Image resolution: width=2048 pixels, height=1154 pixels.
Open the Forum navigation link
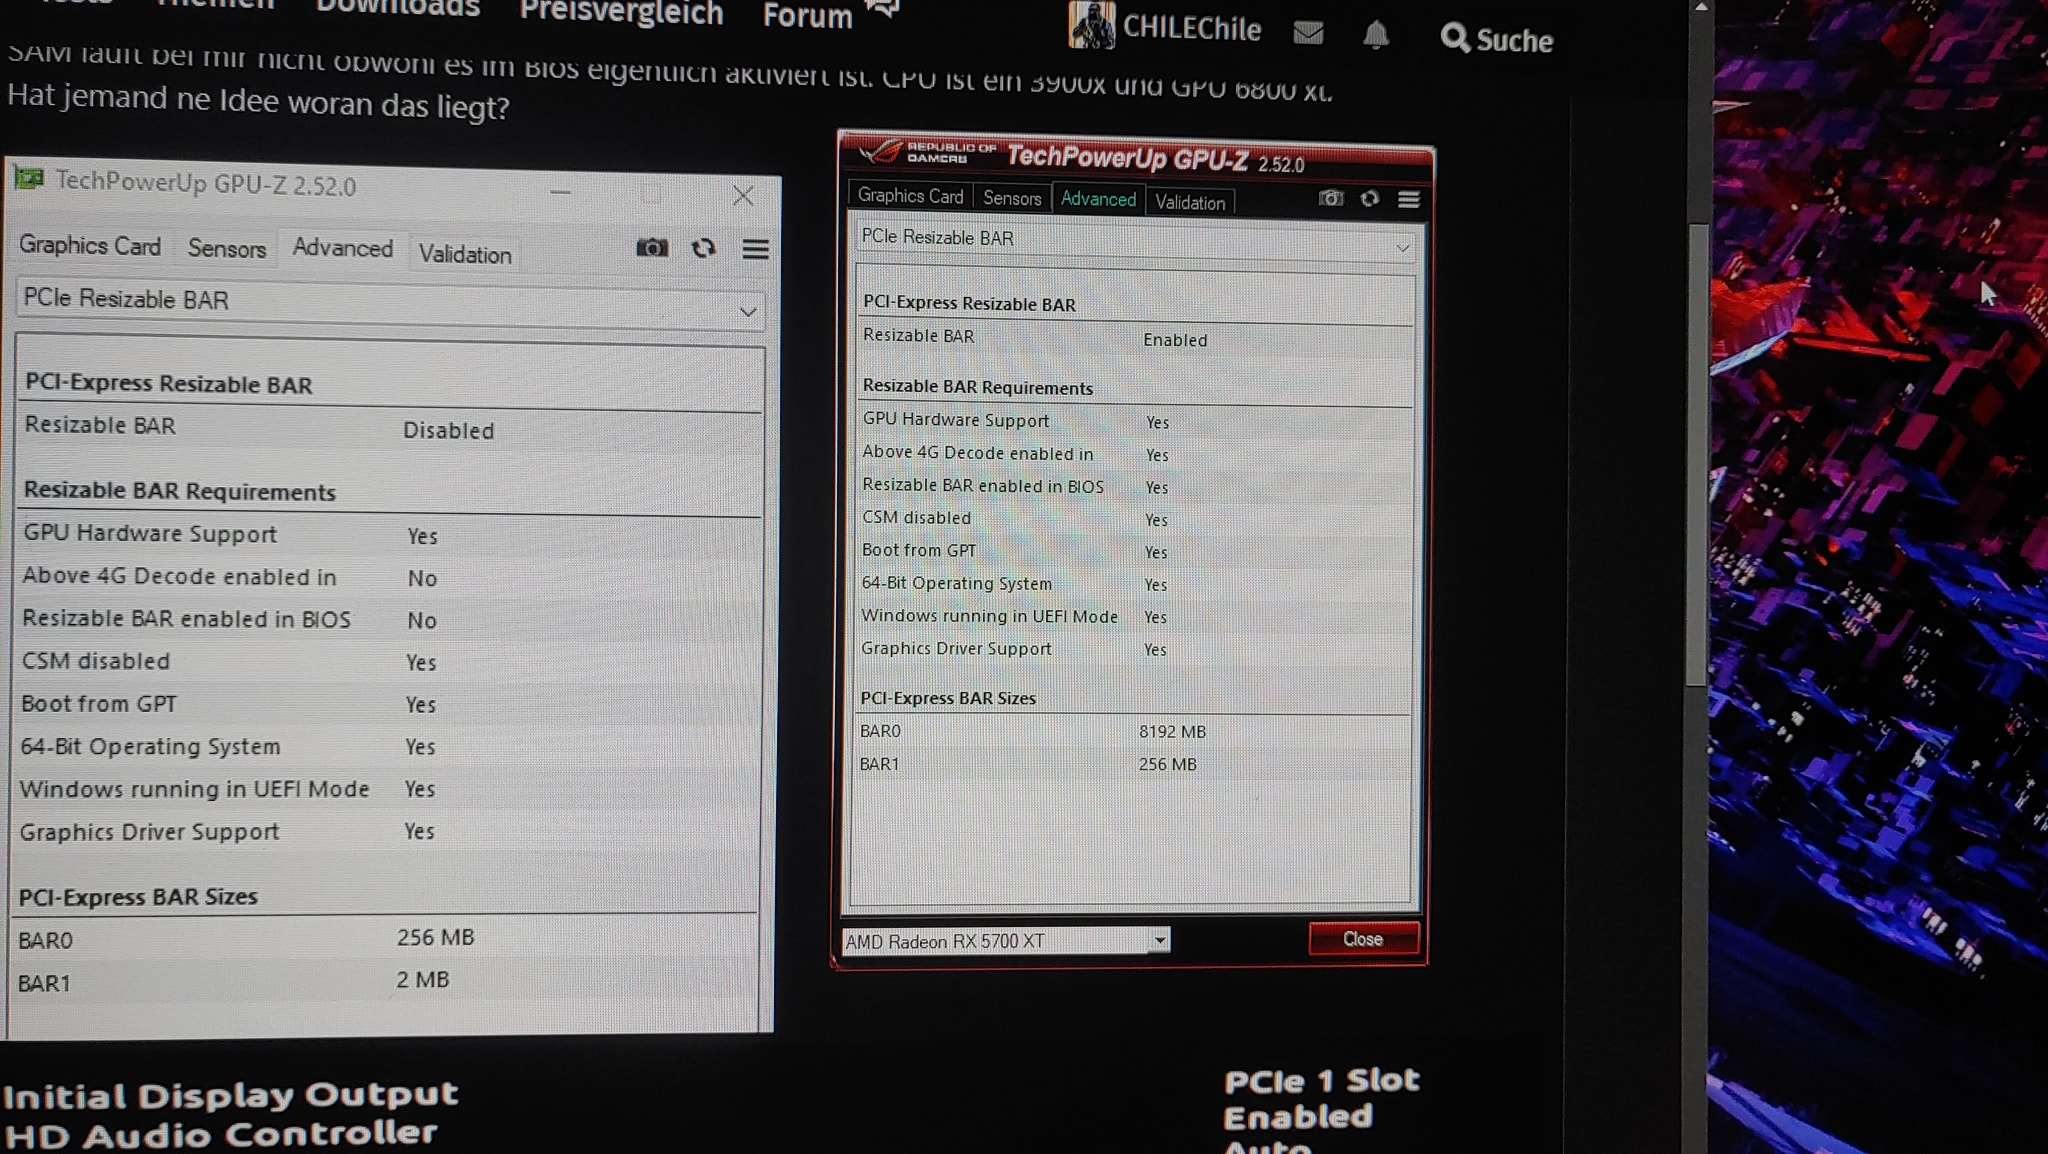click(807, 16)
